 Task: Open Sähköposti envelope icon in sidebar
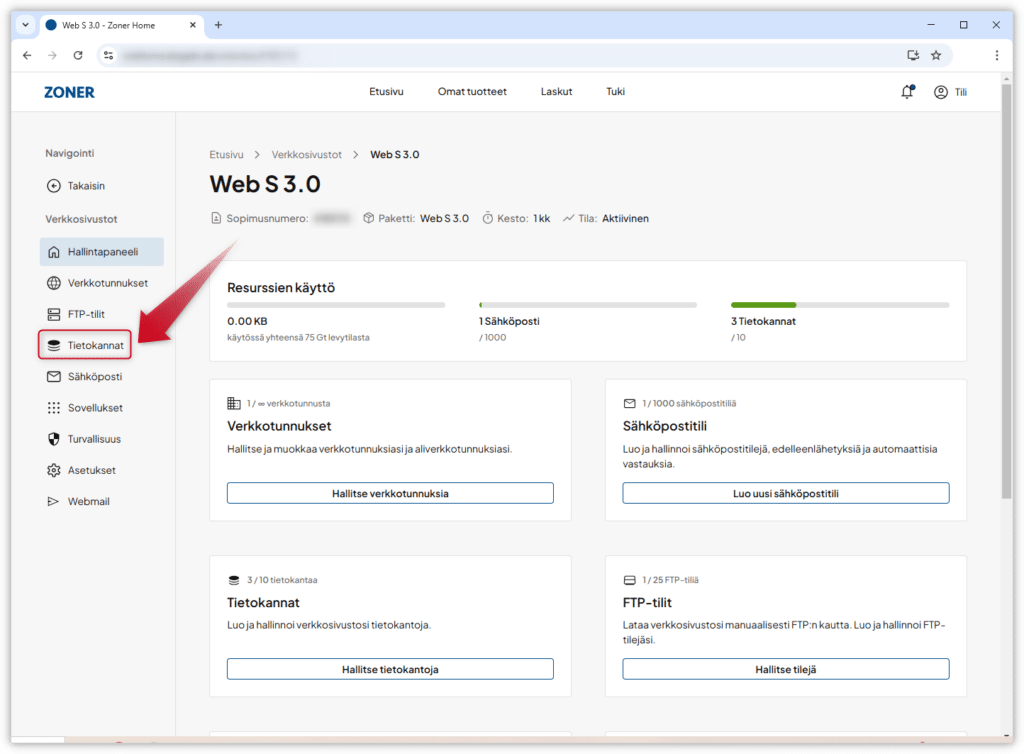point(54,377)
